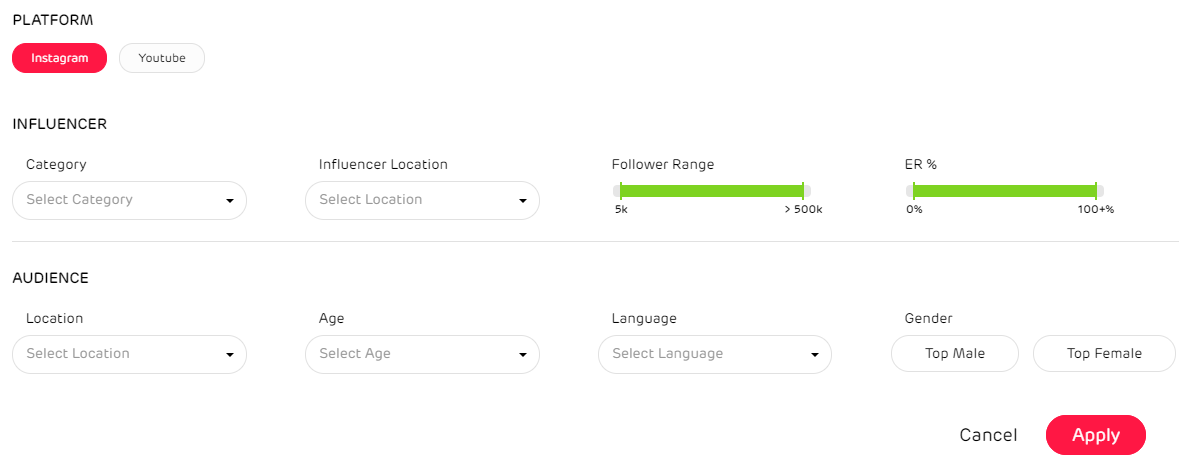The image size is (1179, 465).
Task: Choose the Top Female gender option
Action: point(1104,353)
